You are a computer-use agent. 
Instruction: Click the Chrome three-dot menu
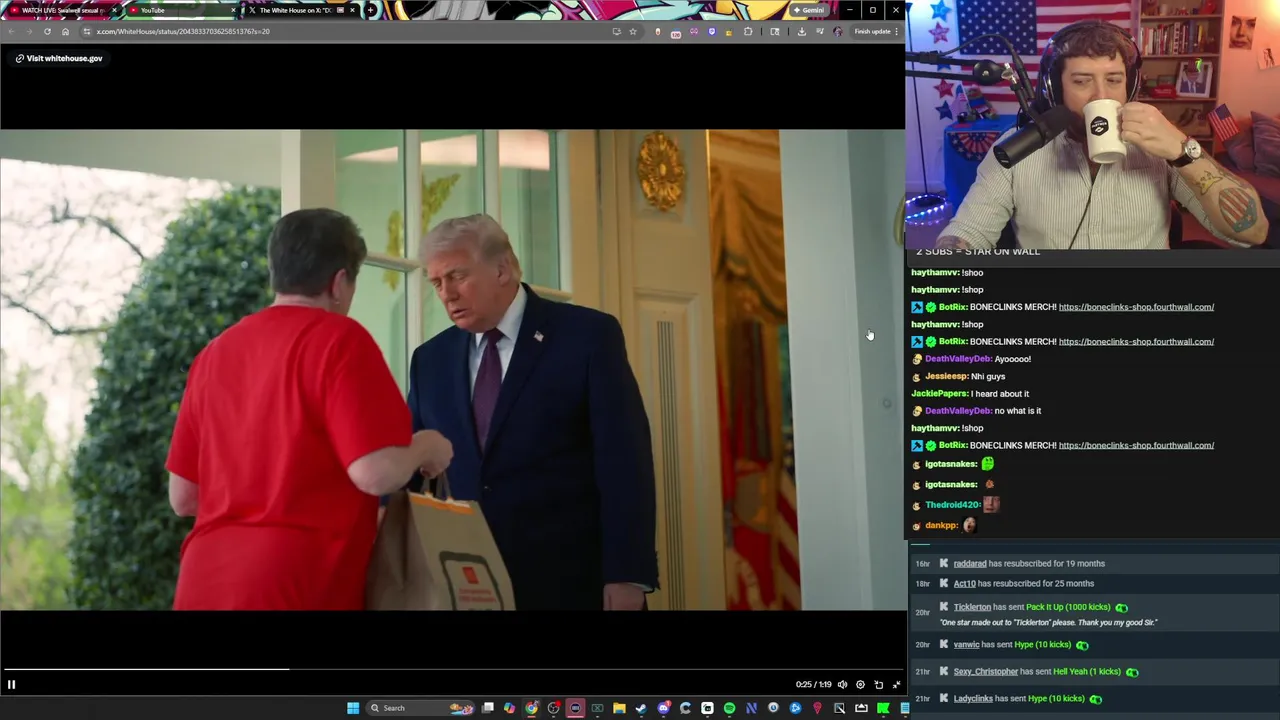(896, 31)
